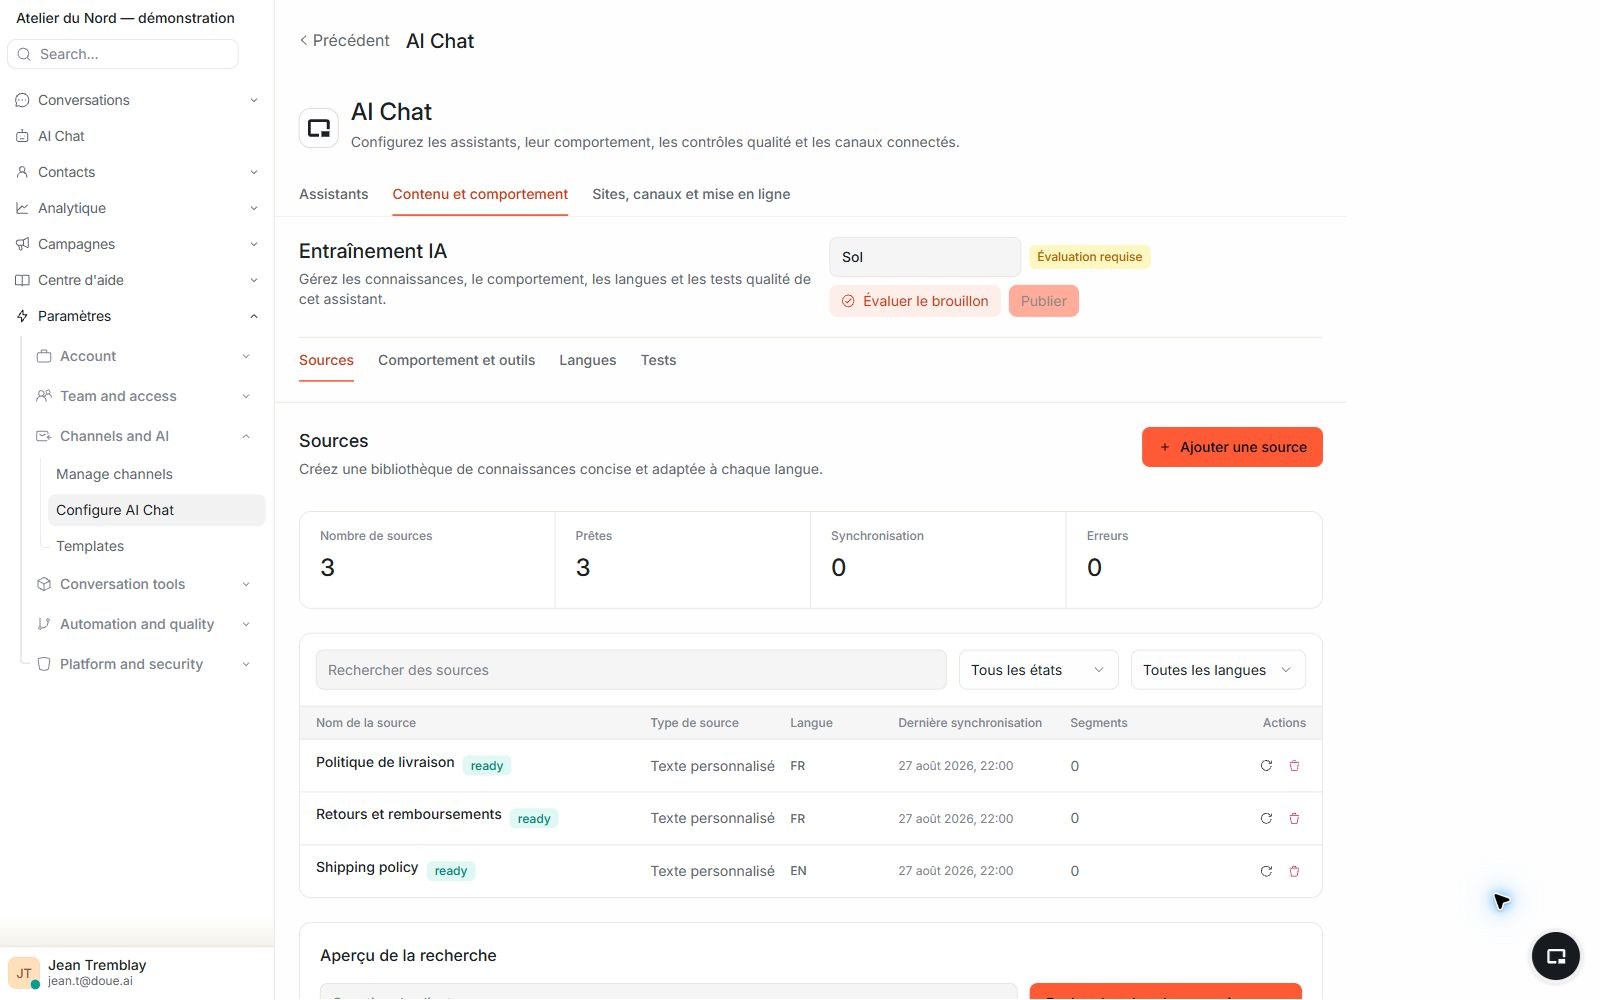The image size is (1600, 1000).
Task: Resync the Shipping policy source
Action: (x=1266, y=871)
